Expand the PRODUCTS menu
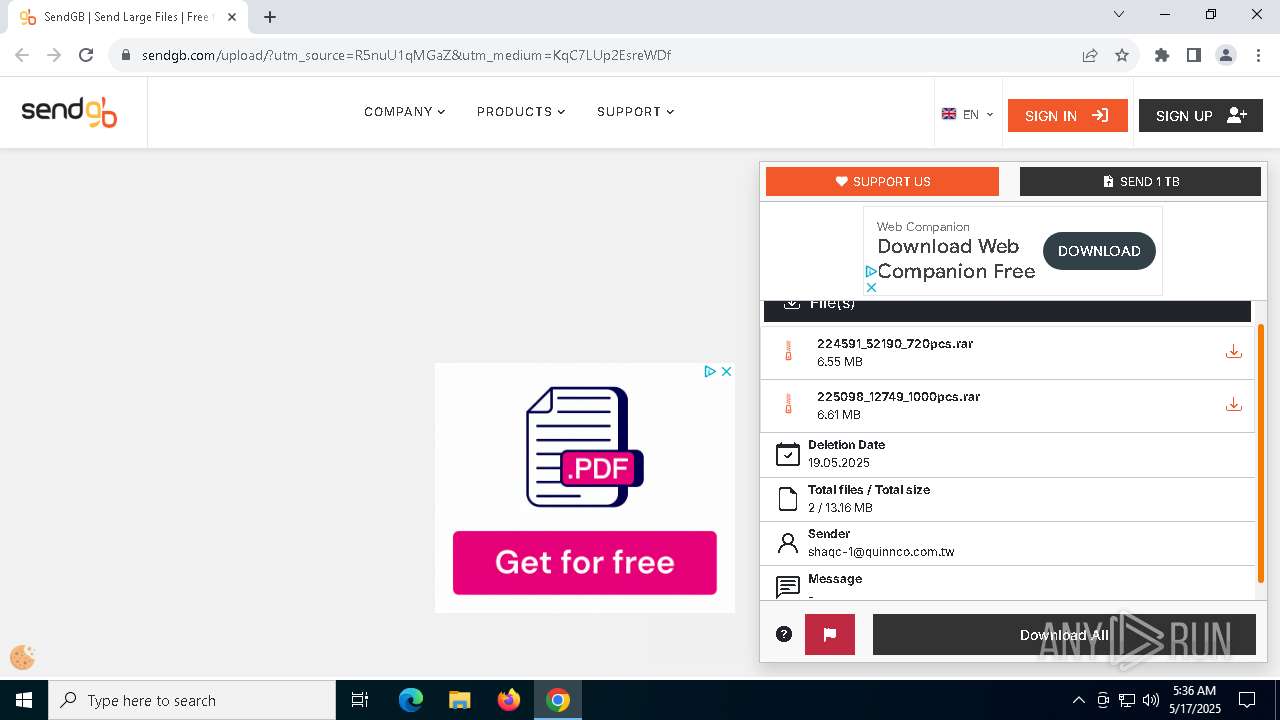The image size is (1280, 720). coord(521,112)
